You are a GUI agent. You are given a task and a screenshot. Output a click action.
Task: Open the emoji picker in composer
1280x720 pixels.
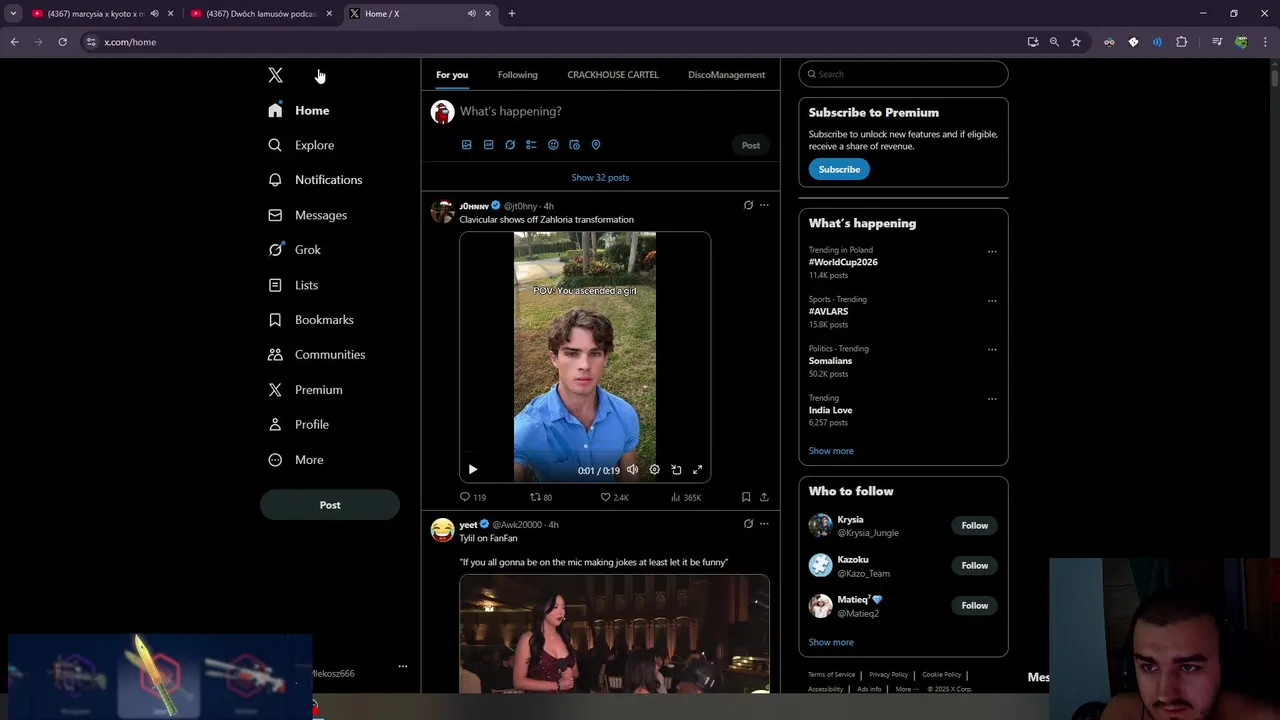coord(553,145)
